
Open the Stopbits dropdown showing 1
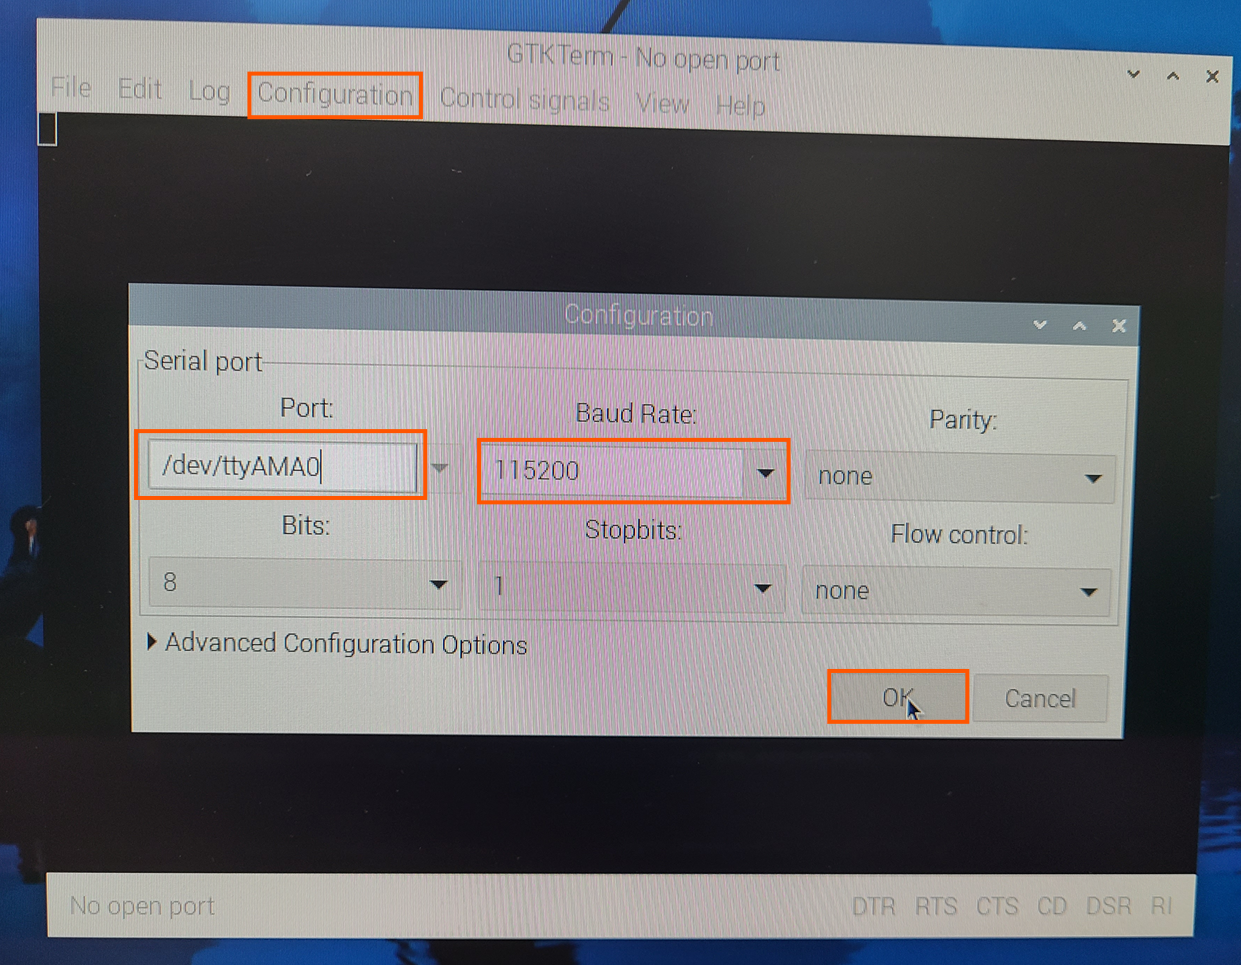[x=632, y=586]
